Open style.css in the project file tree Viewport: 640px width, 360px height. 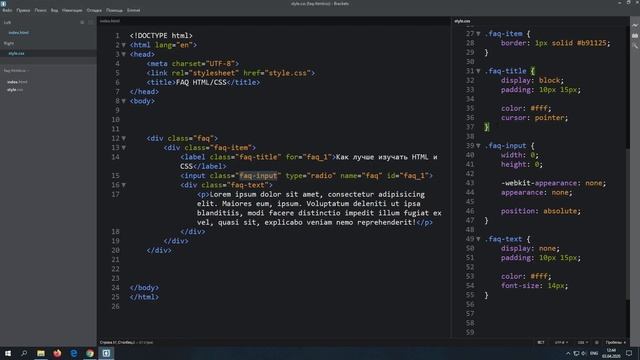[x=15, y=90]
